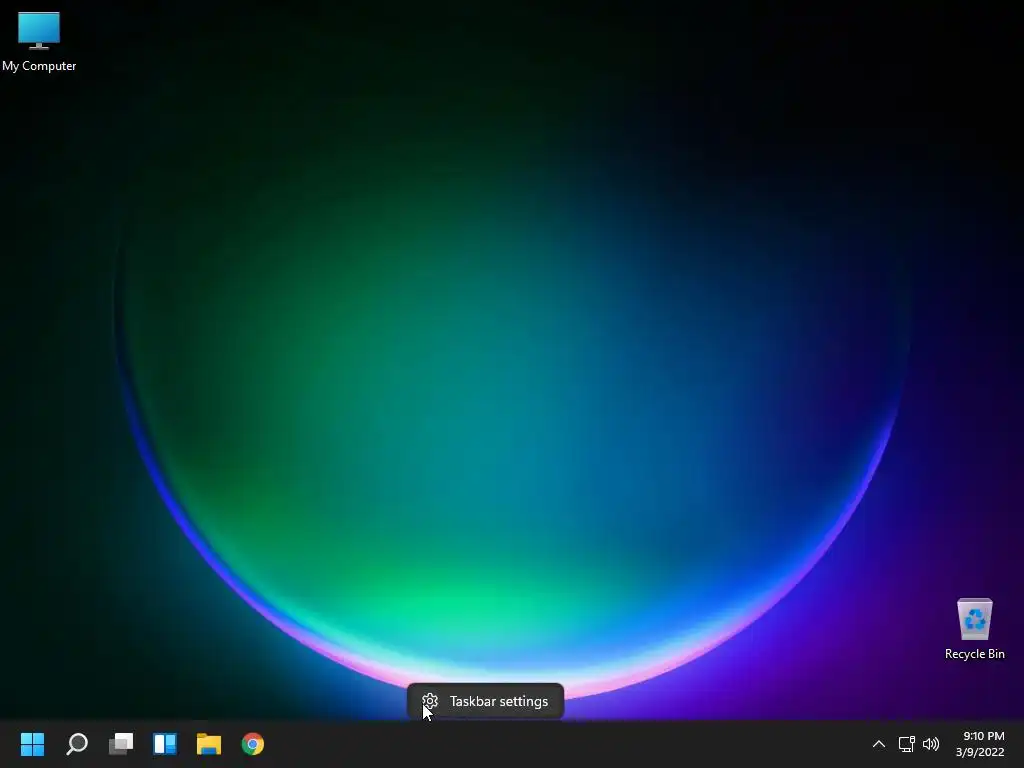Show hidden tray icons chevron
Viewport: 1024px width, 768px height.
tap(879, 744)
